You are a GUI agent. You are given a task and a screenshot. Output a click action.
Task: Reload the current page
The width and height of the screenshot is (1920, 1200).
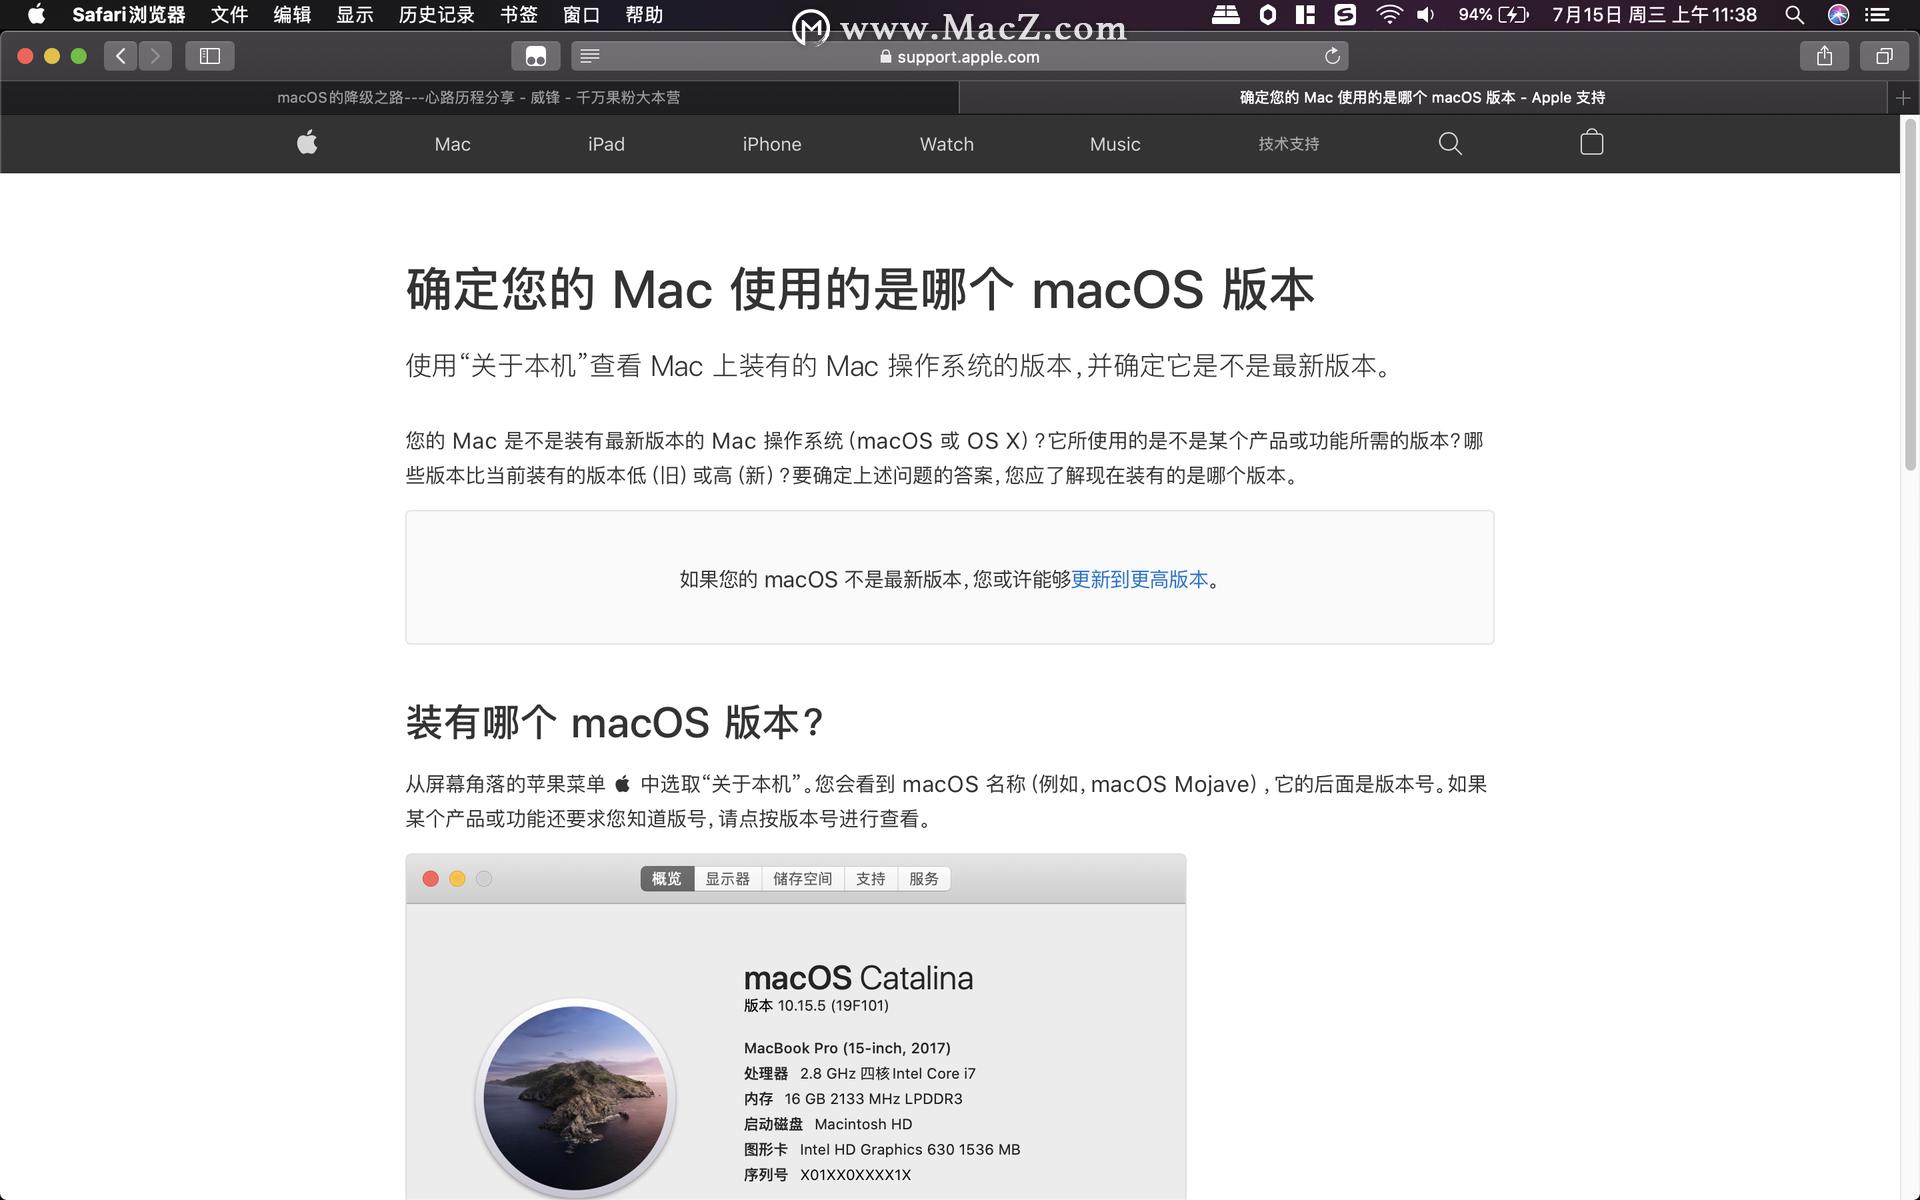point(1333,56)
